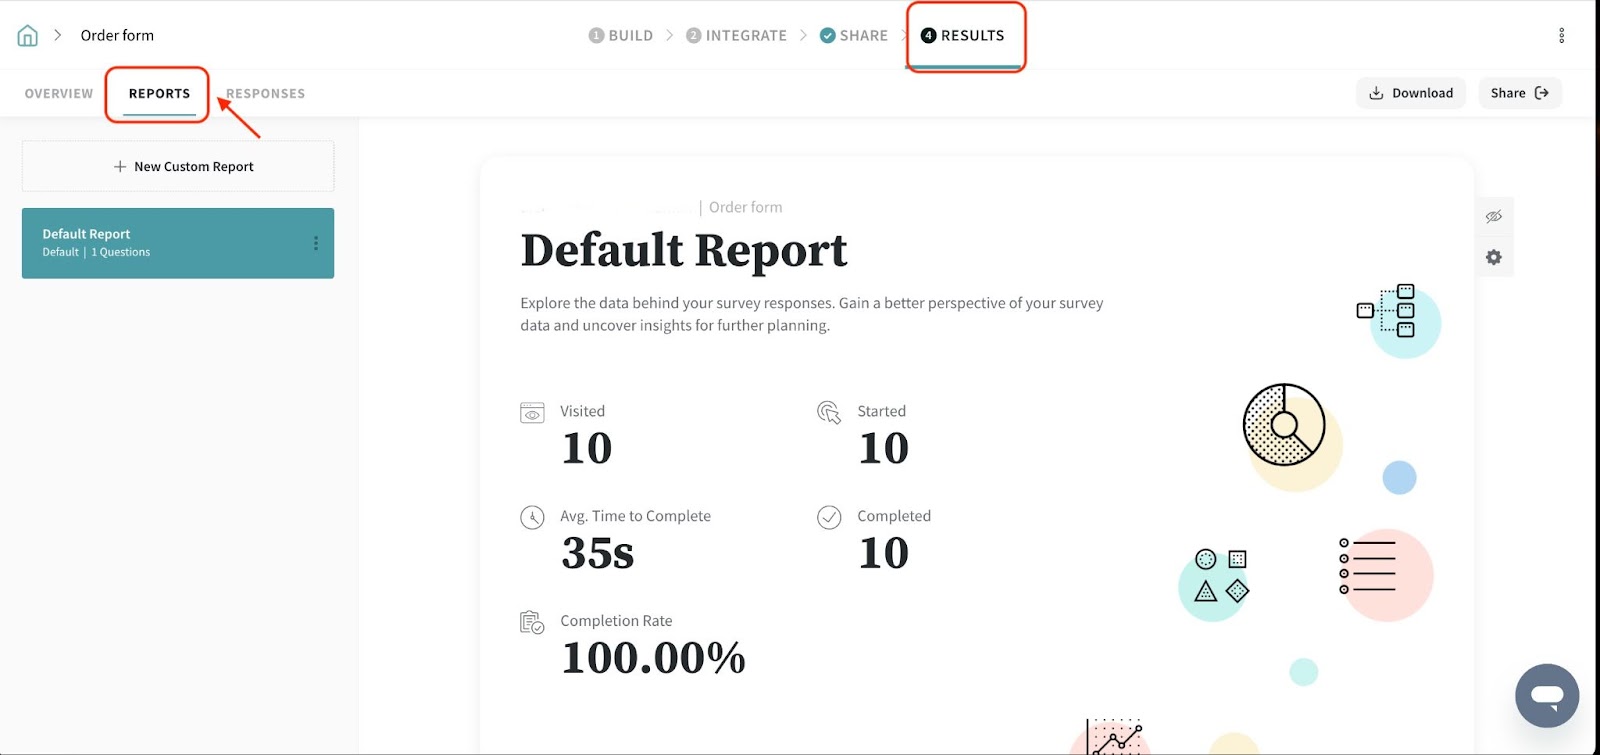Viewport: 1600px width, 755px height.
Task: Go to the Build step
Action: [x=621, y=36]
